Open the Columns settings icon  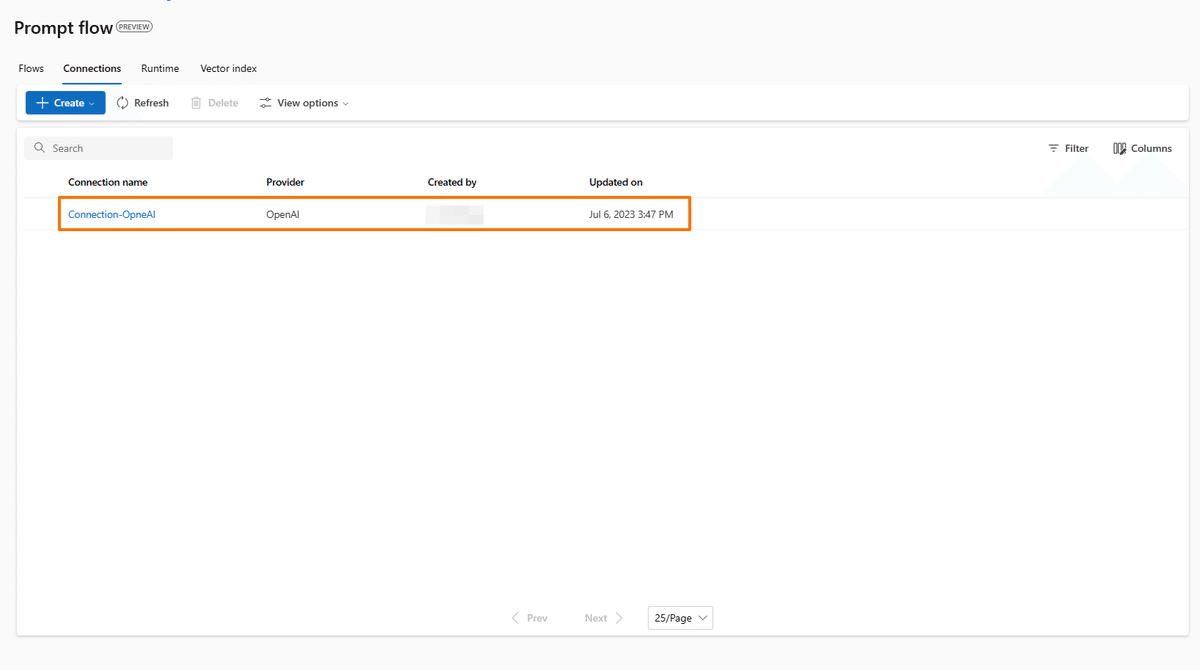[1119, 148]
